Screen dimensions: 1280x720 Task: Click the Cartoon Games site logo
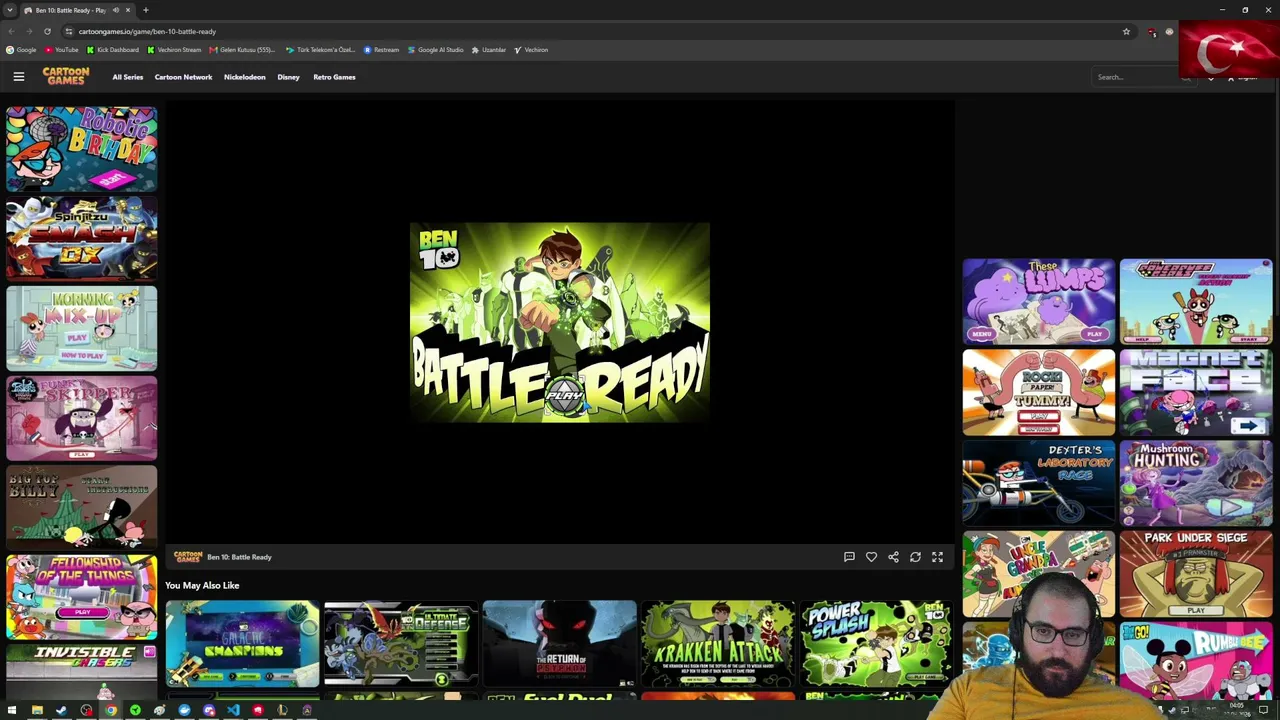66,77
